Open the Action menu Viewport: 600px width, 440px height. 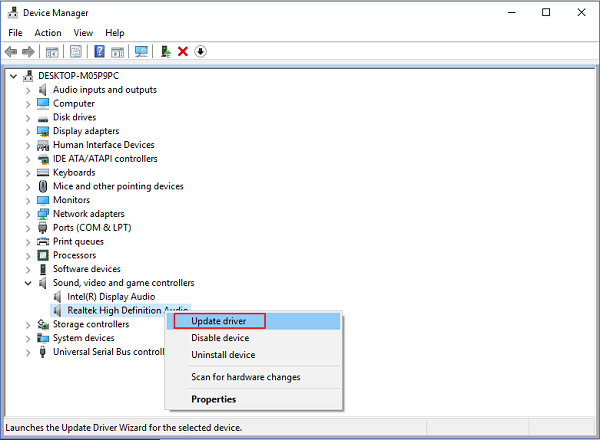tap(48, 33)
